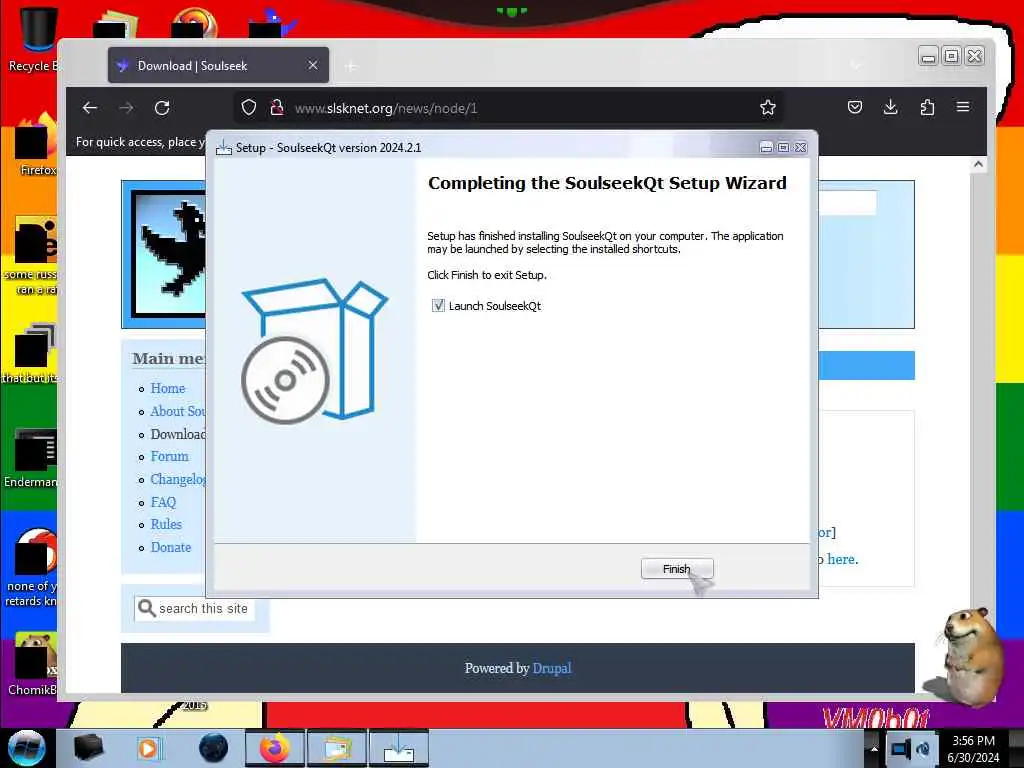The height and width of the screenshot is (768, 1024).
Task: Select the Enderman desktop icon
Action: click(x=33, y=458)
